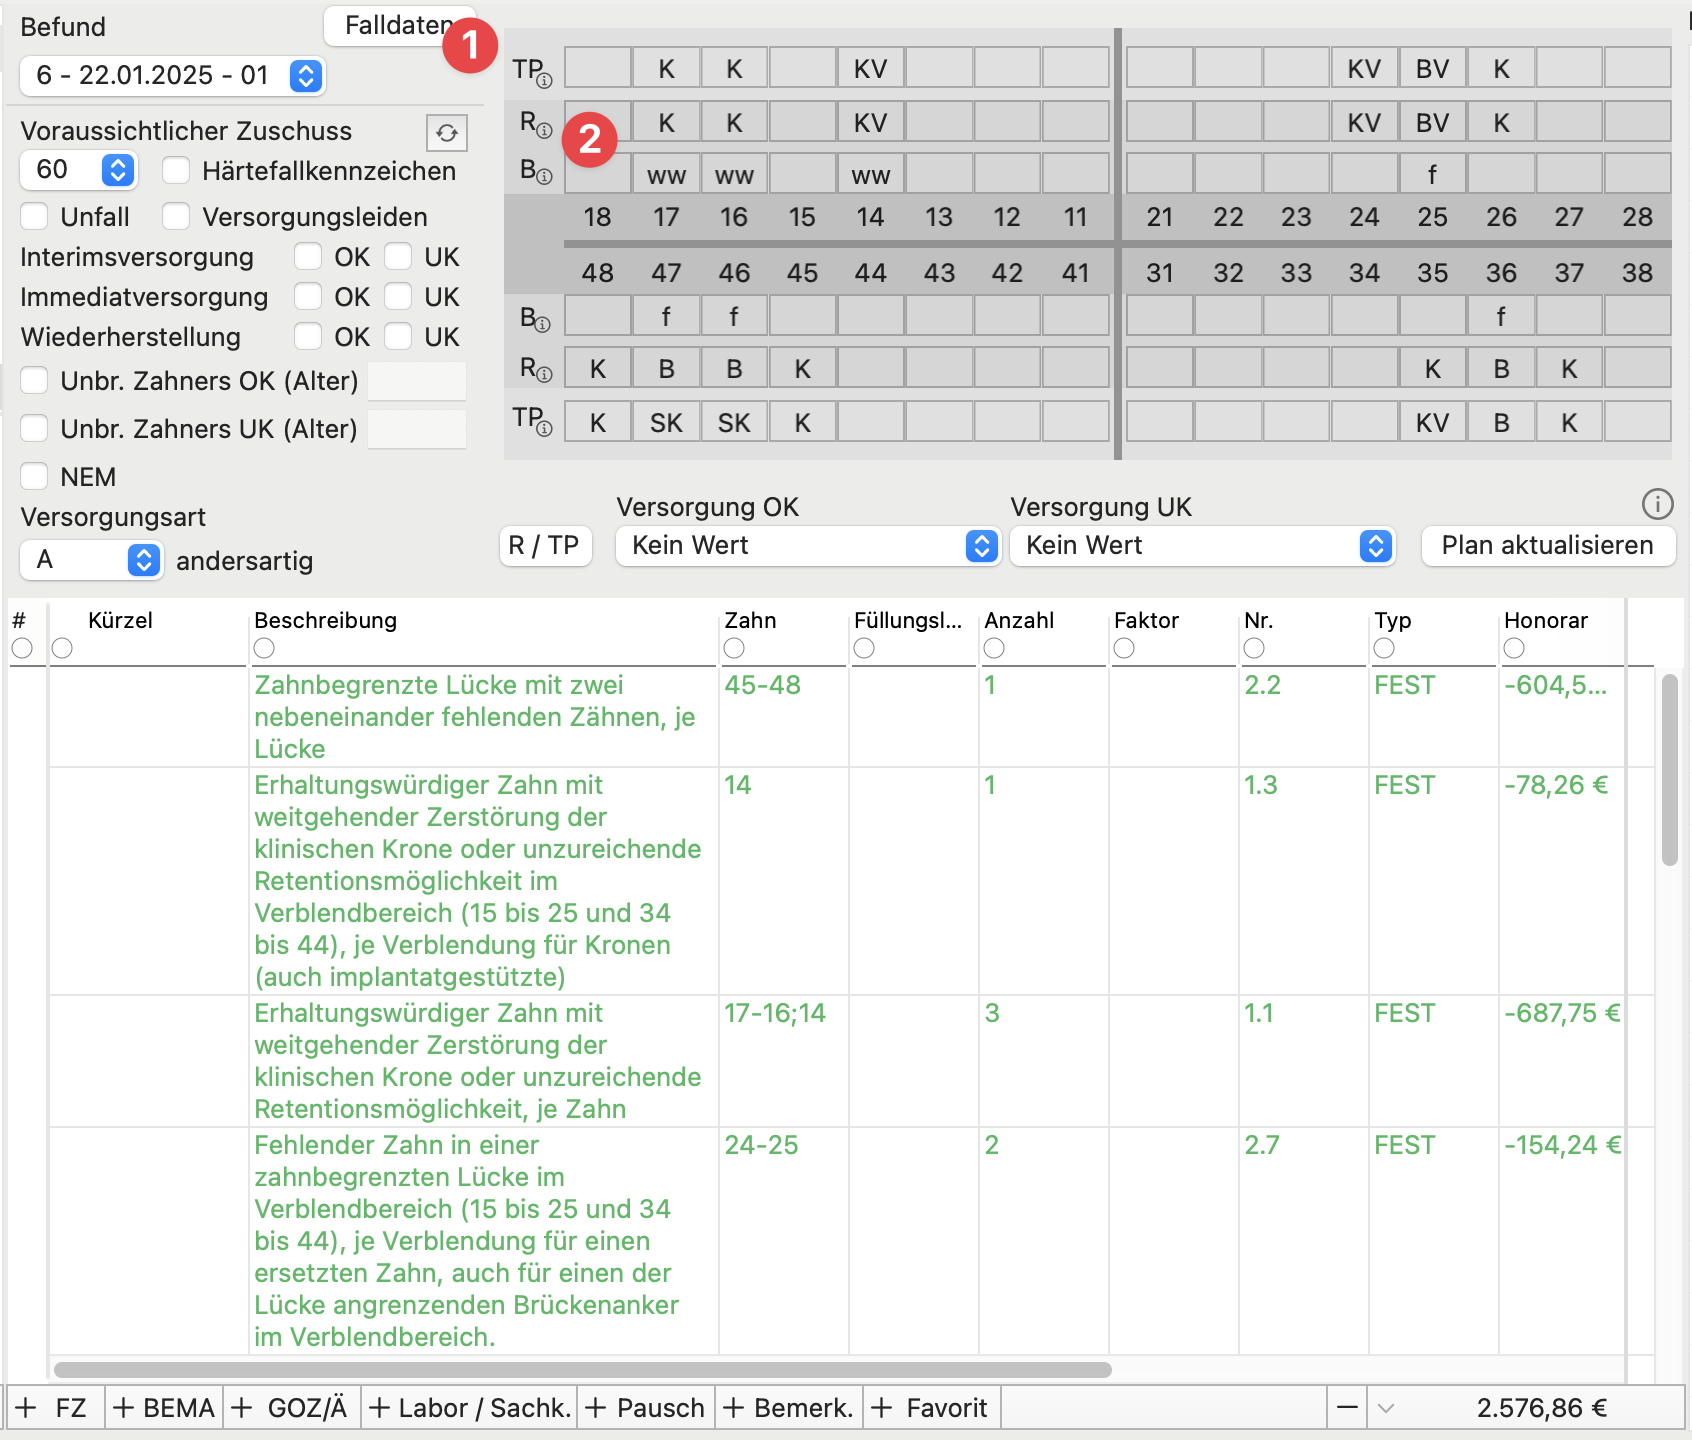Open Versorgung UK dropdown
The image size is (1692, 1440).
pos(1202,546)
